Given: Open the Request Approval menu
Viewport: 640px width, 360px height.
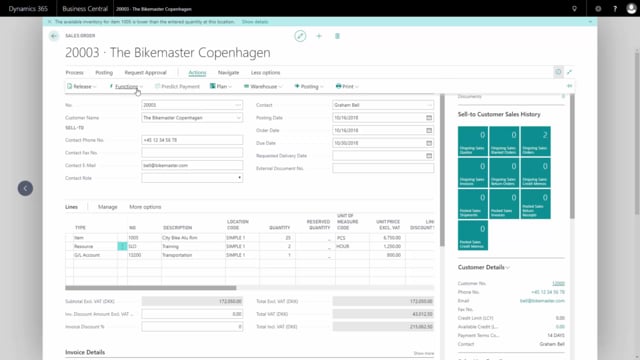Looking at the screenshot, I should [145, 73].
